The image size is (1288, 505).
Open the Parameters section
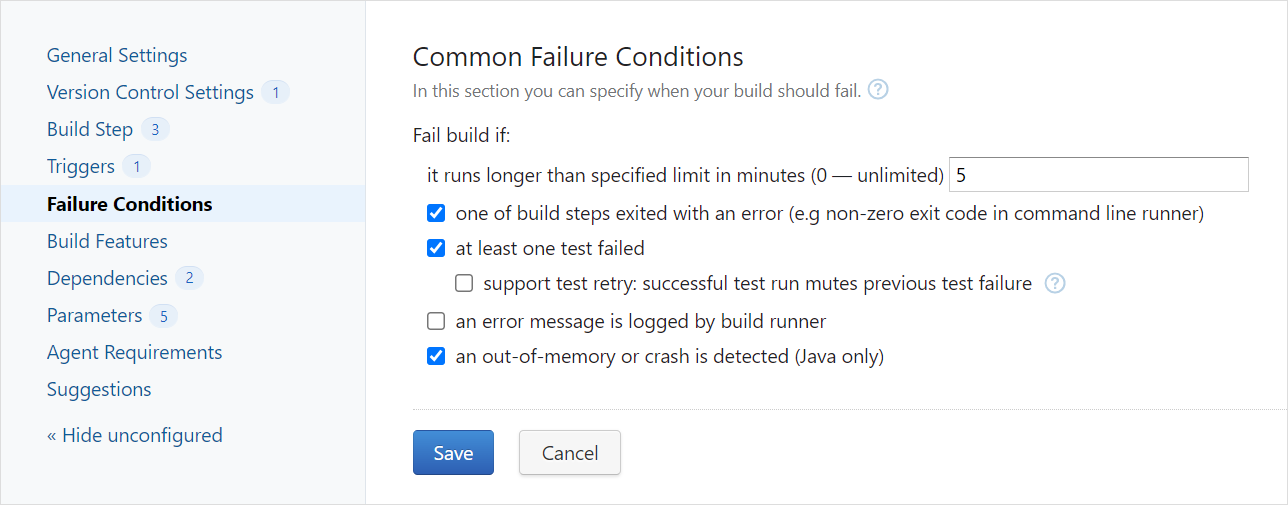95,315
